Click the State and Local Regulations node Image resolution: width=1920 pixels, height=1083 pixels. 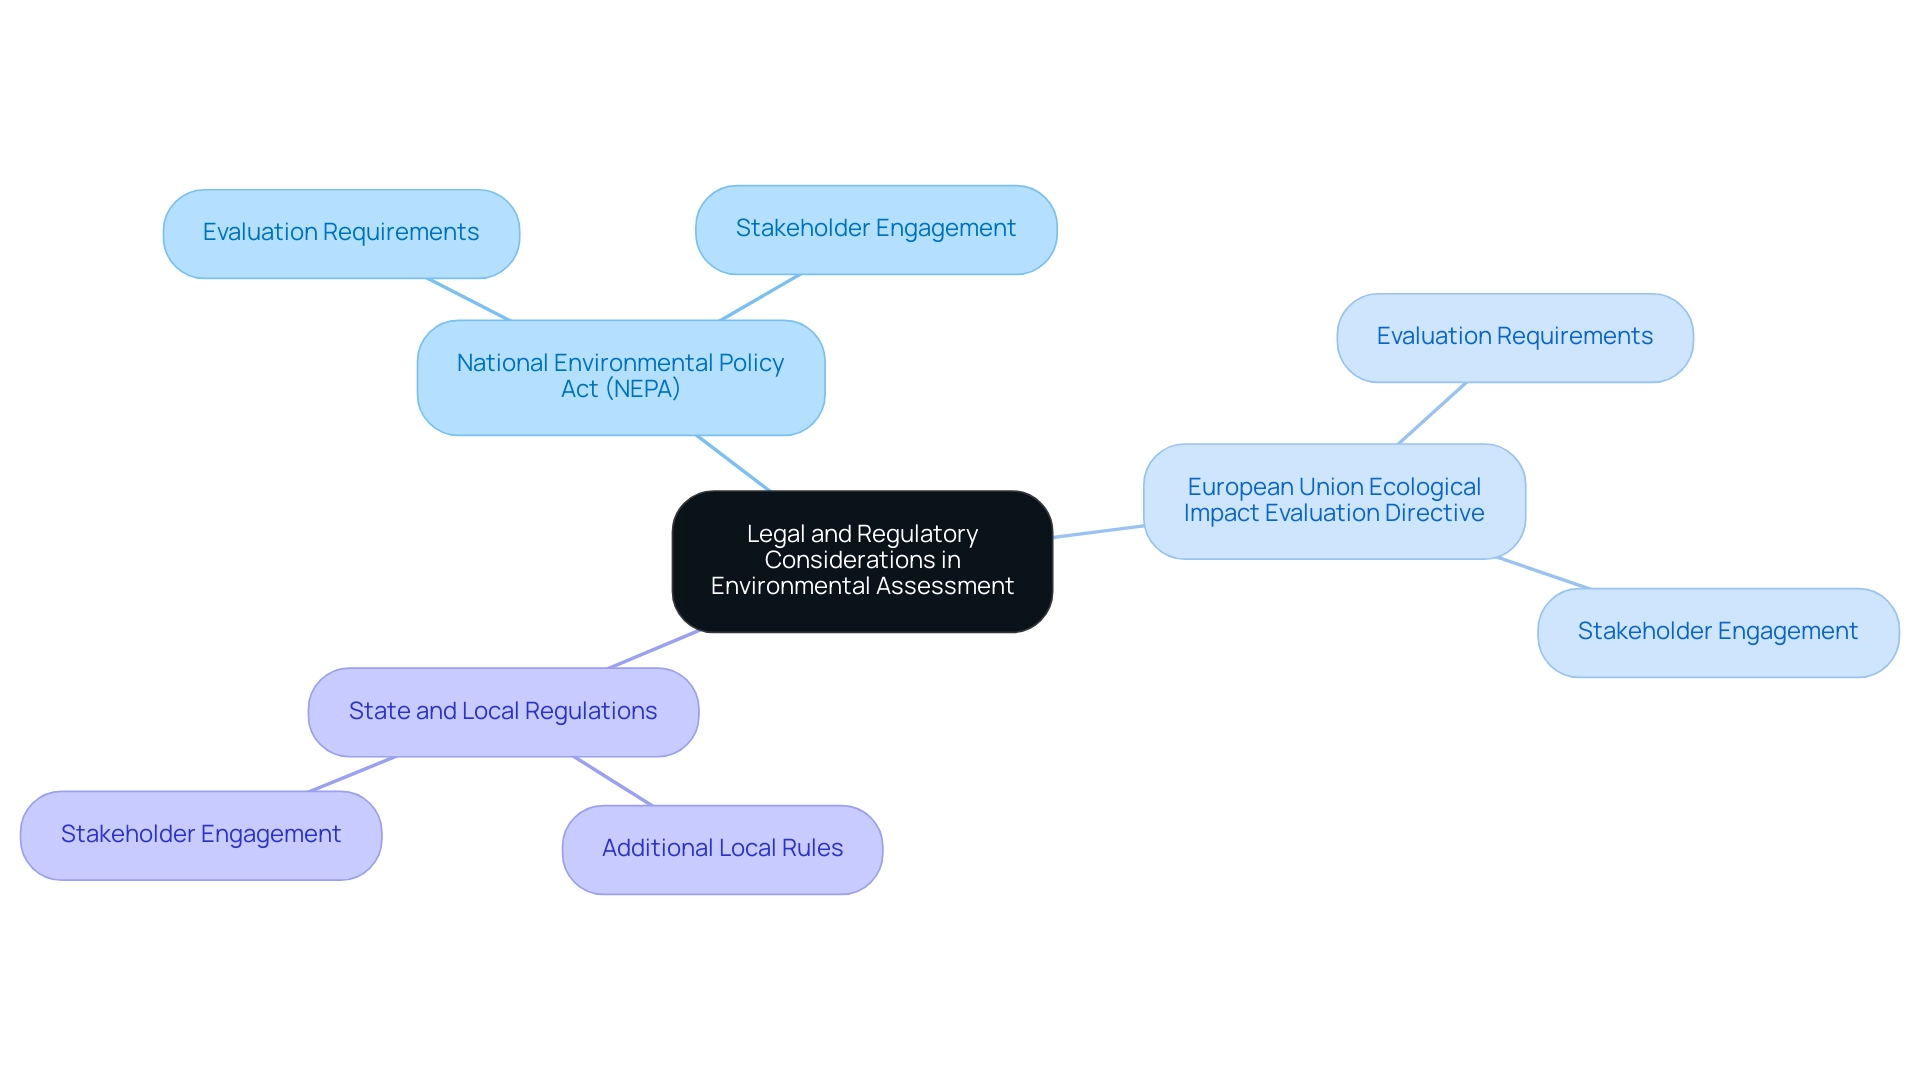tap(505, 710)
